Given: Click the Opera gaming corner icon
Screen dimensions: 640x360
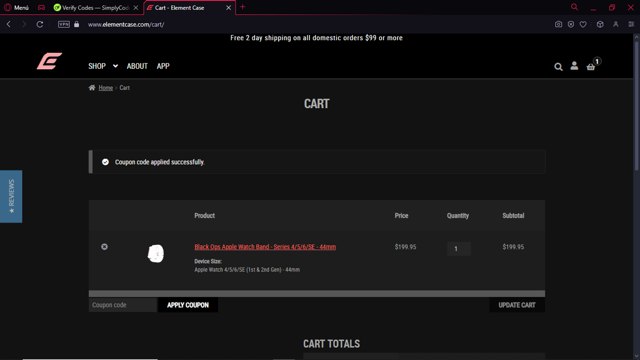Looking at the screenshot, I should 41,7.
